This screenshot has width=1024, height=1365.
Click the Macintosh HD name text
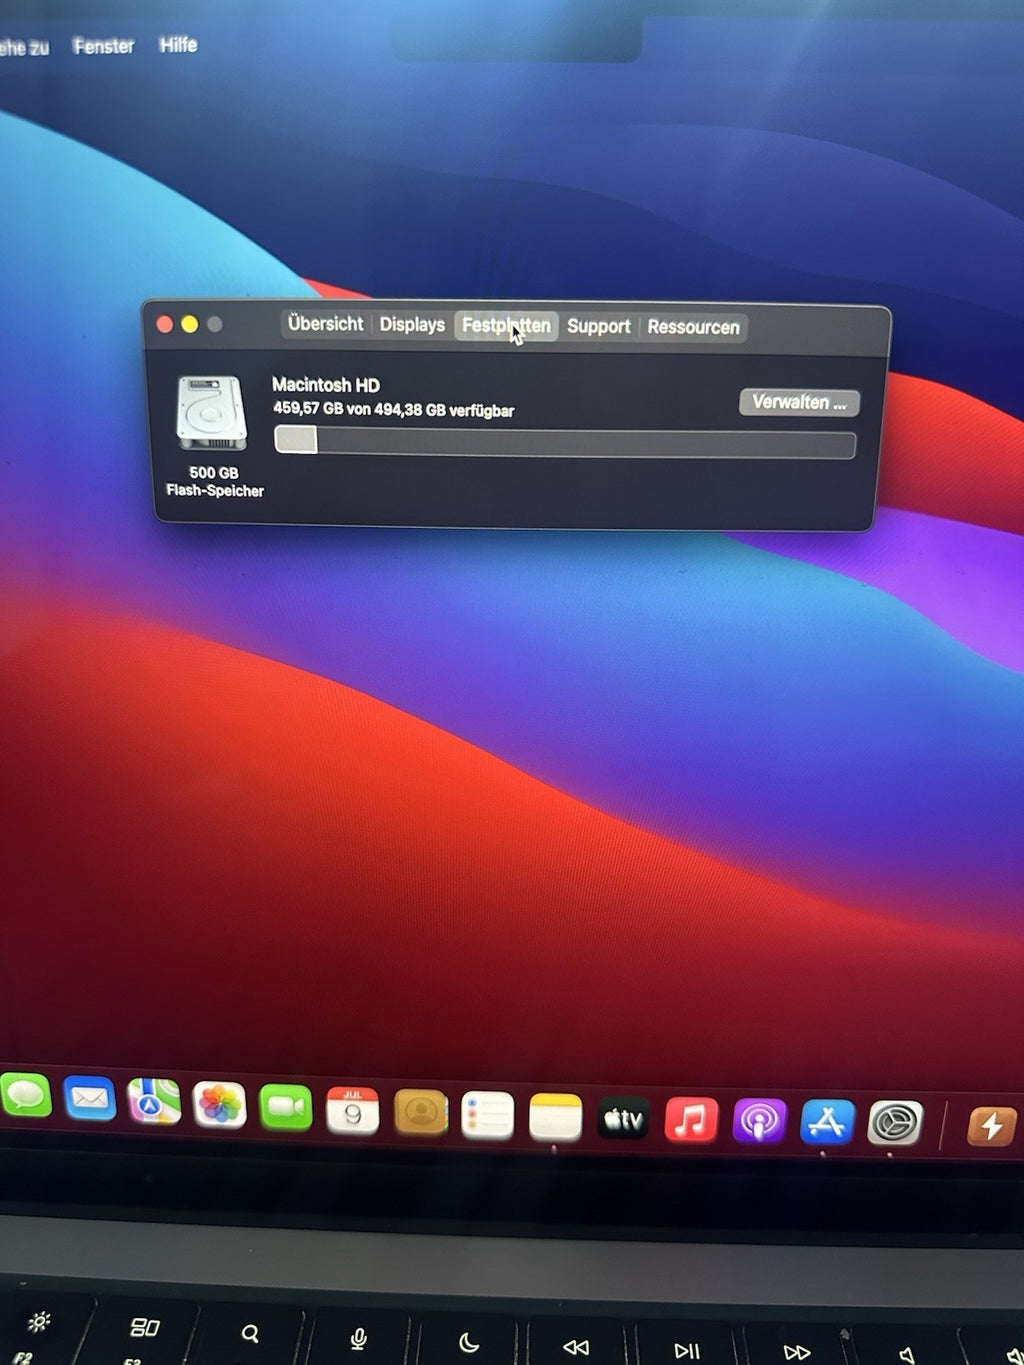[x=326, y=385]
